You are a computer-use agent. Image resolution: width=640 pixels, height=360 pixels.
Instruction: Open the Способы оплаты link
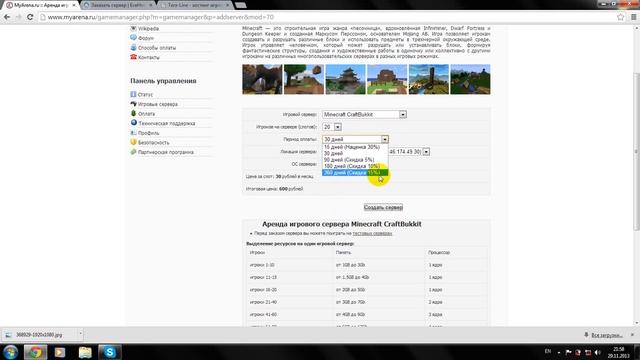157,48
